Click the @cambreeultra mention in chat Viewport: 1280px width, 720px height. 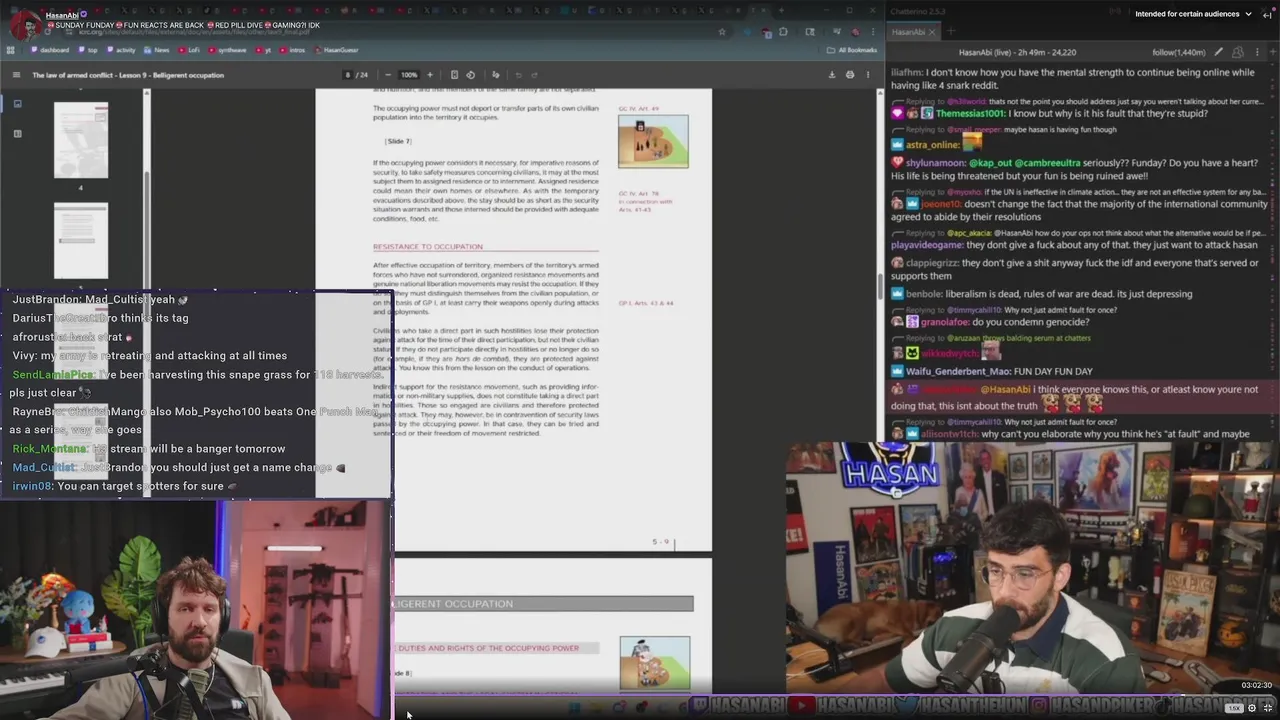pos(1047,162)
